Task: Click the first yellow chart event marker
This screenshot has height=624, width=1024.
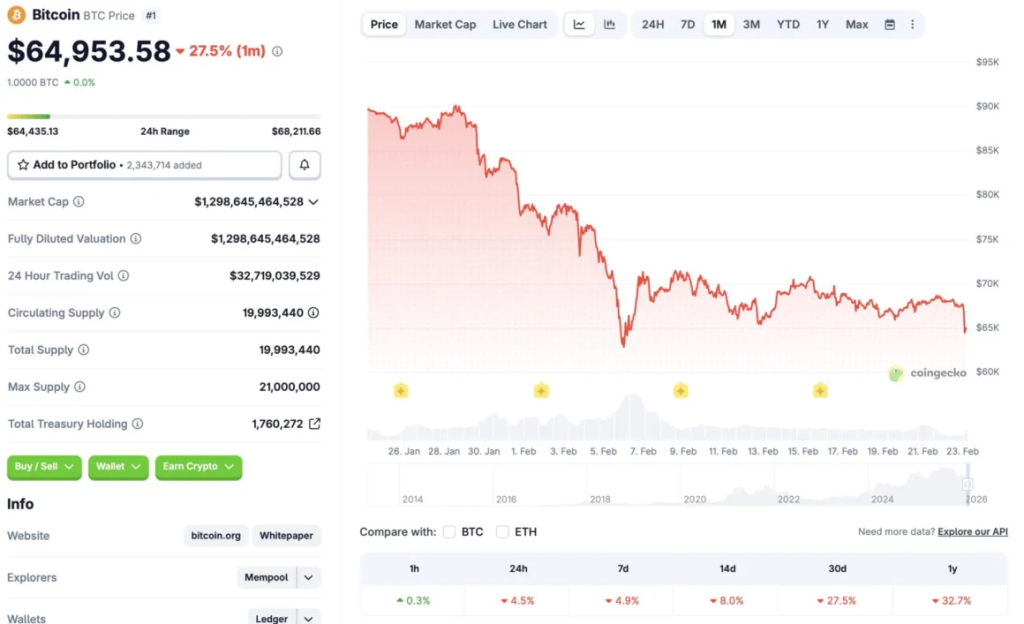Action: point(401,390)
